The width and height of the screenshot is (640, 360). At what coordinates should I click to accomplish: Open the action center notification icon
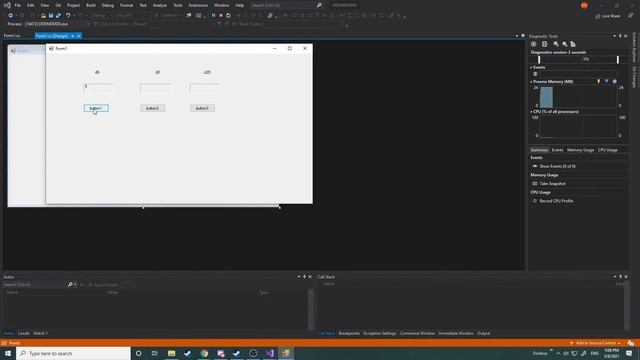[x=629, y=353]
